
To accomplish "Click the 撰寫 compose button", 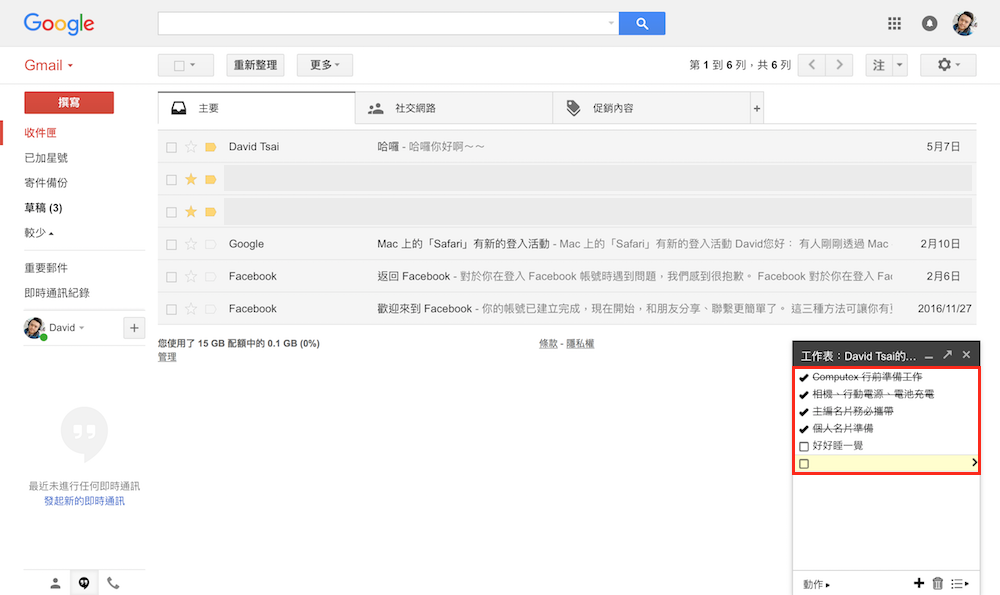I will (x=69, y=102).
